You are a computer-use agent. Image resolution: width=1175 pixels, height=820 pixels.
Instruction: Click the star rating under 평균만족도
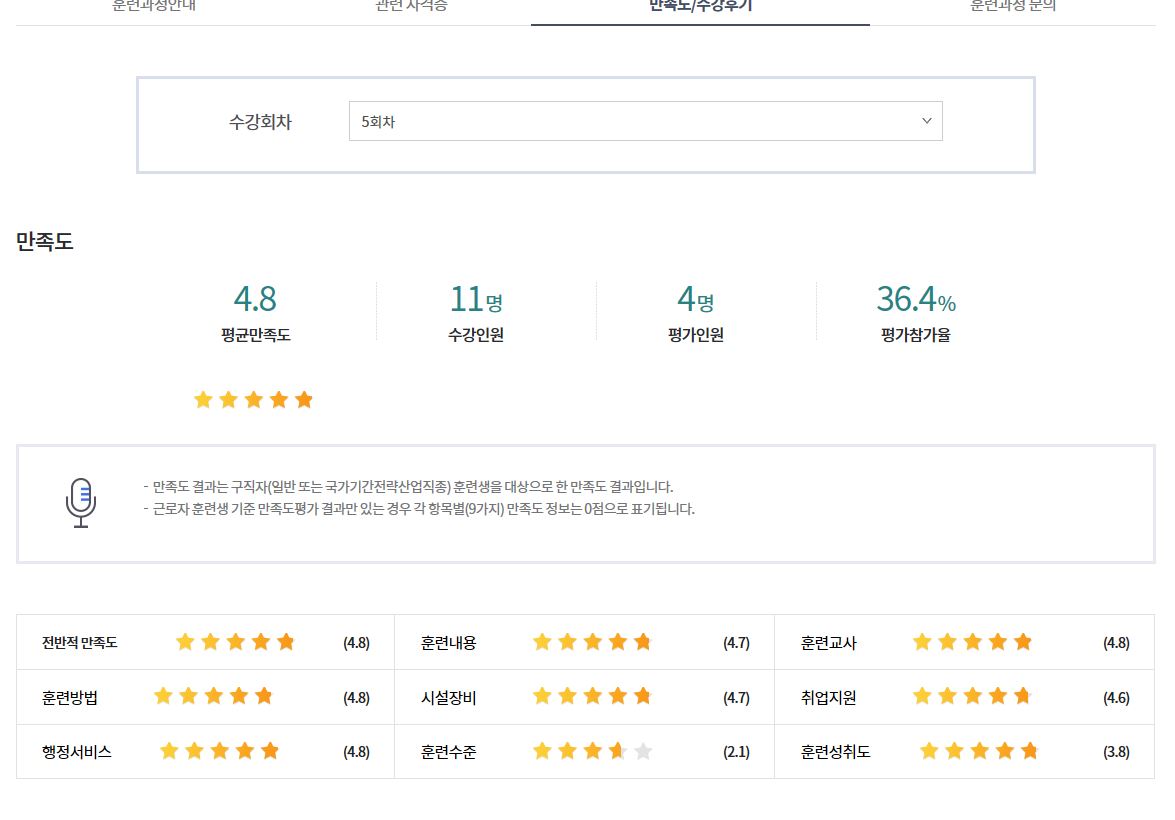pyautogui.click(x=253, y=400)
